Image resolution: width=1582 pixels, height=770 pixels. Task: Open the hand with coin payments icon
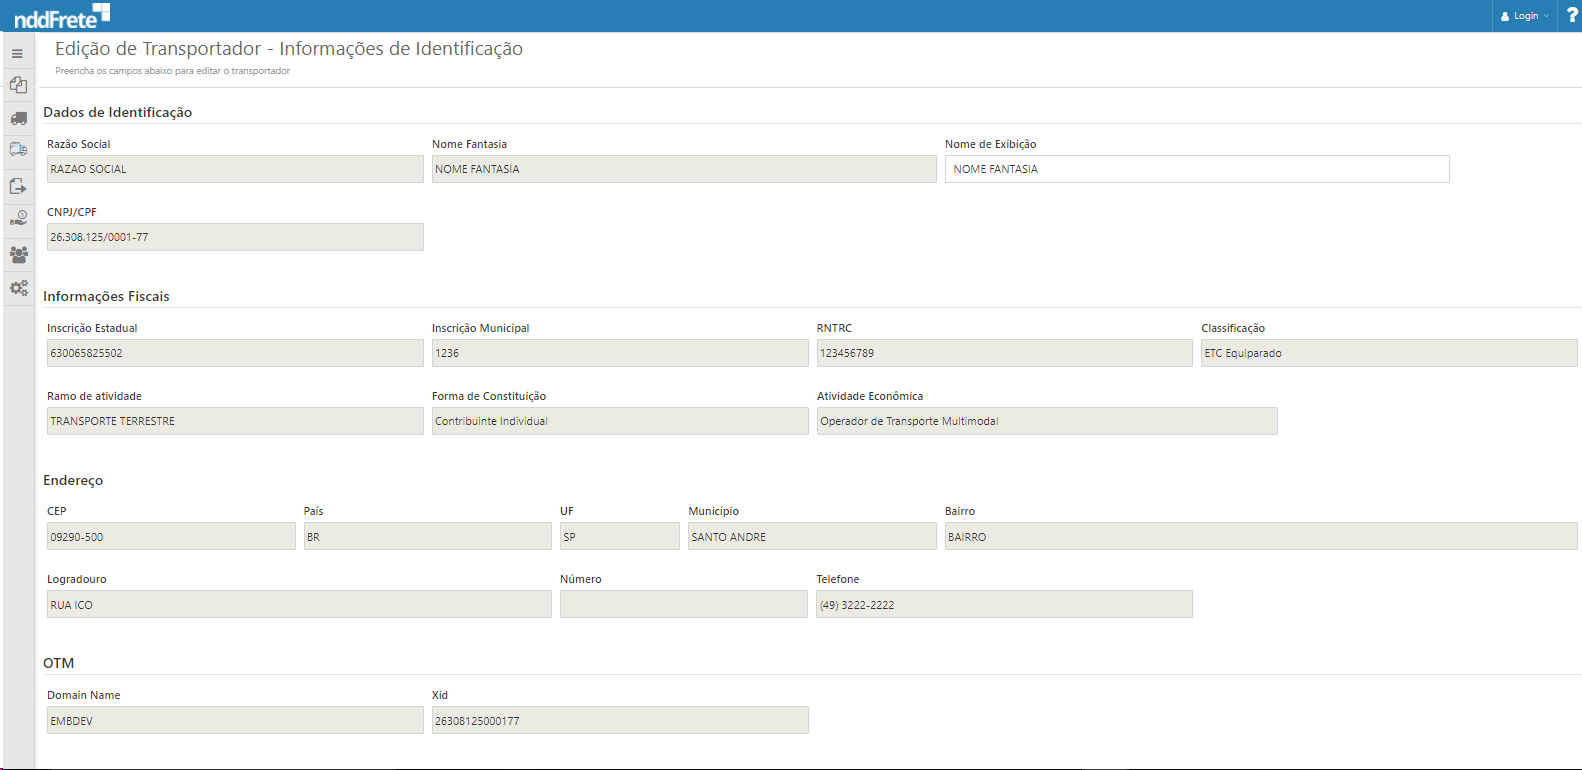[18, 218]
